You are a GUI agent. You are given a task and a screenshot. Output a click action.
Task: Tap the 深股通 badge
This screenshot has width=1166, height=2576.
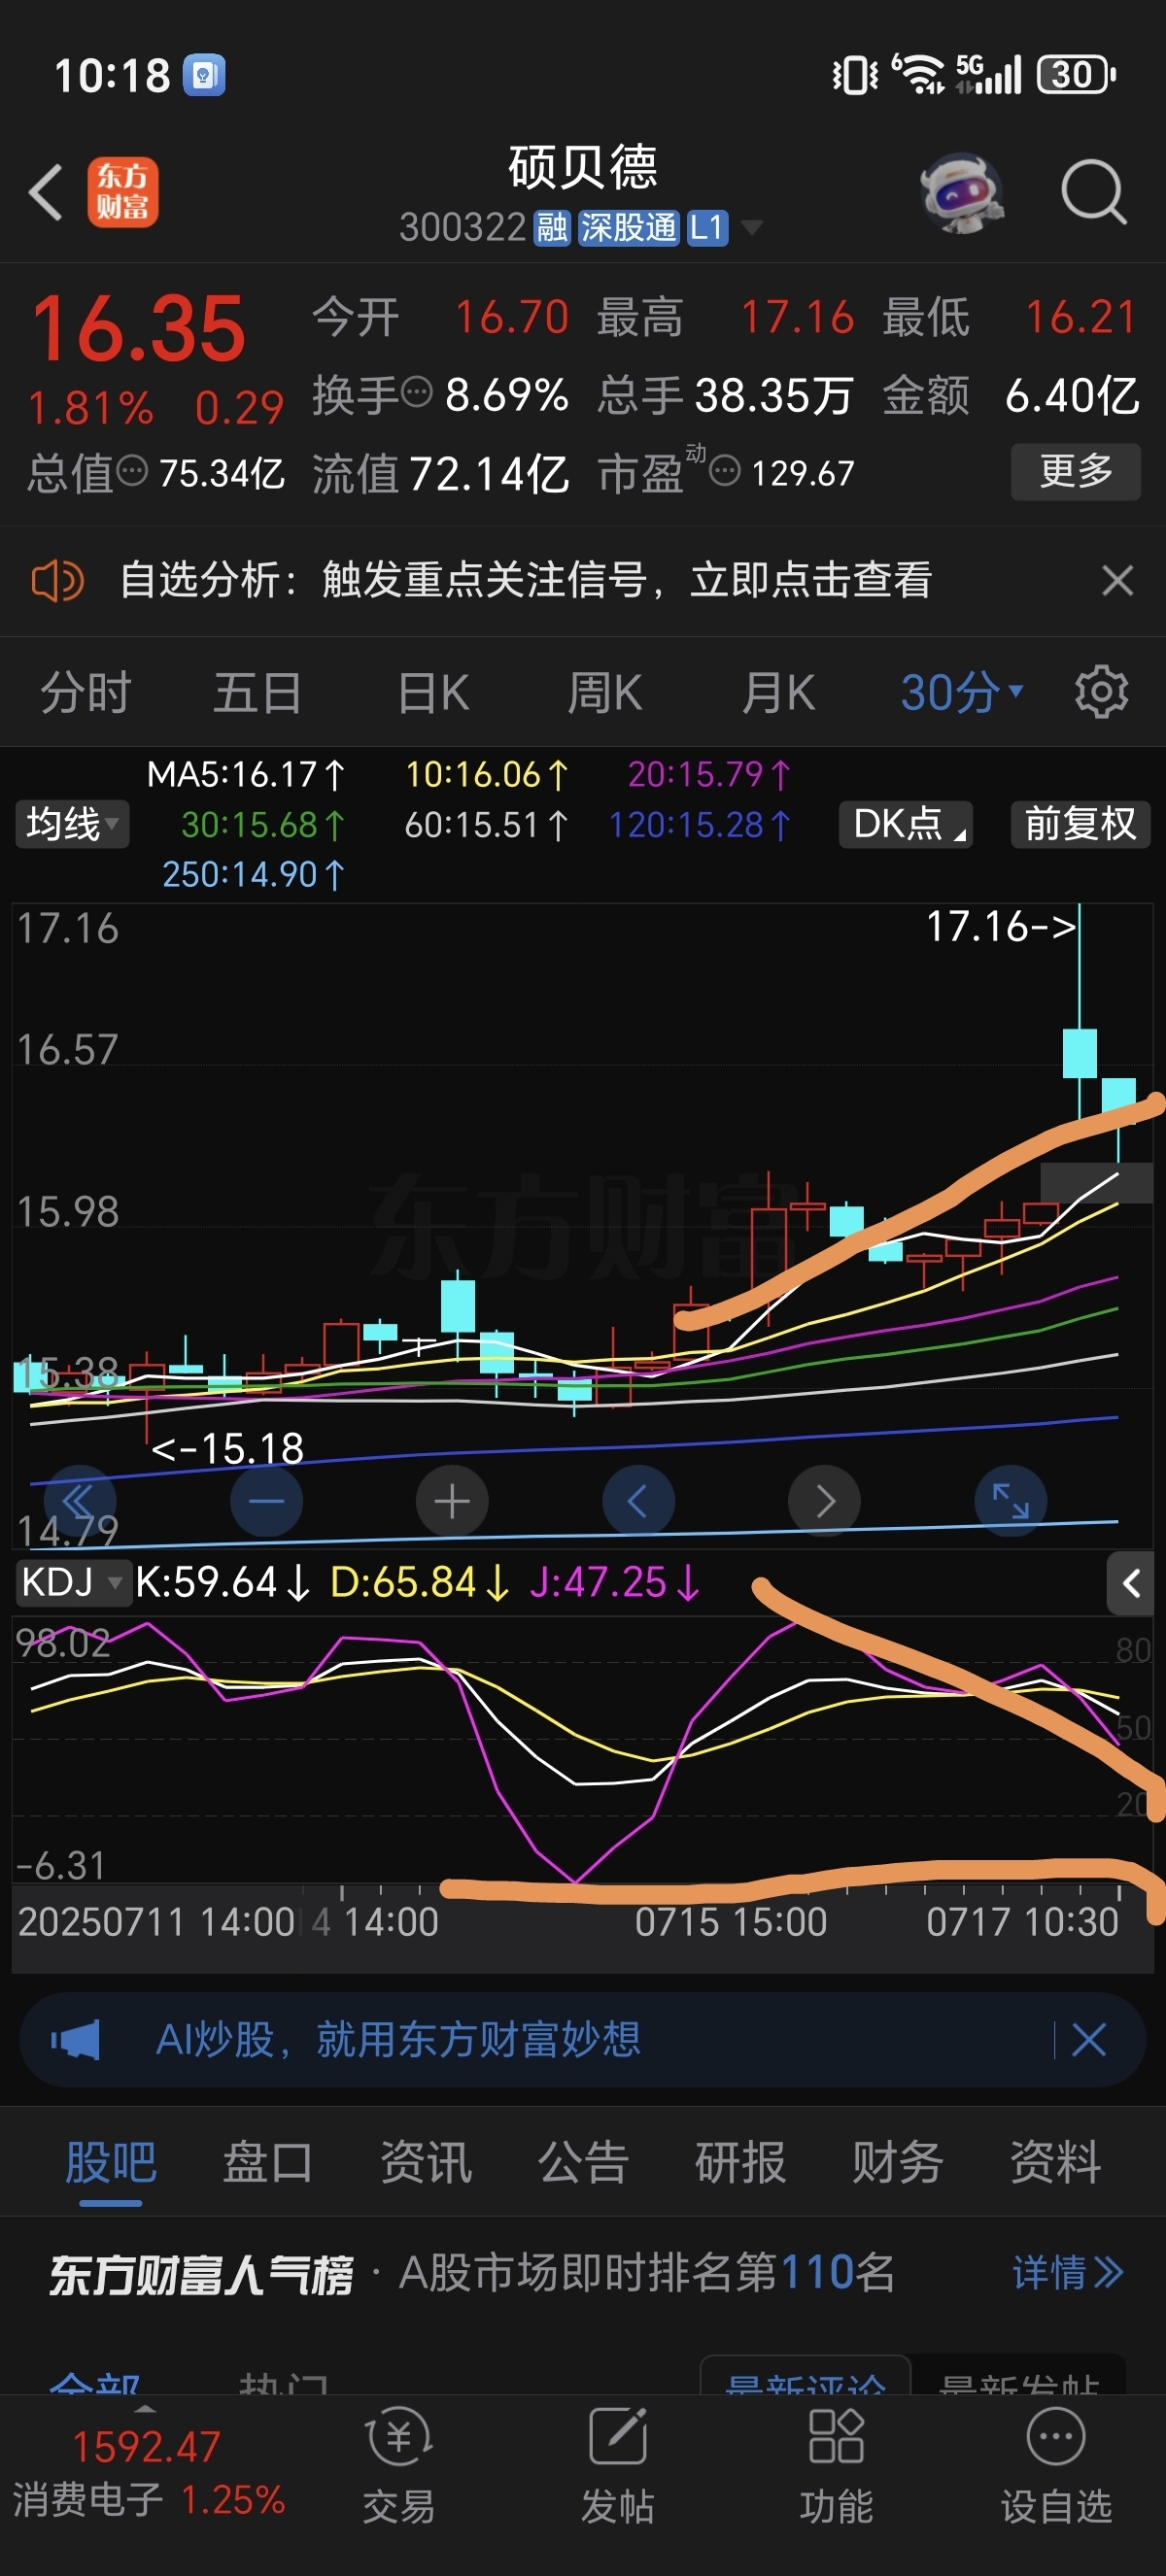click(x=629, y=228)
